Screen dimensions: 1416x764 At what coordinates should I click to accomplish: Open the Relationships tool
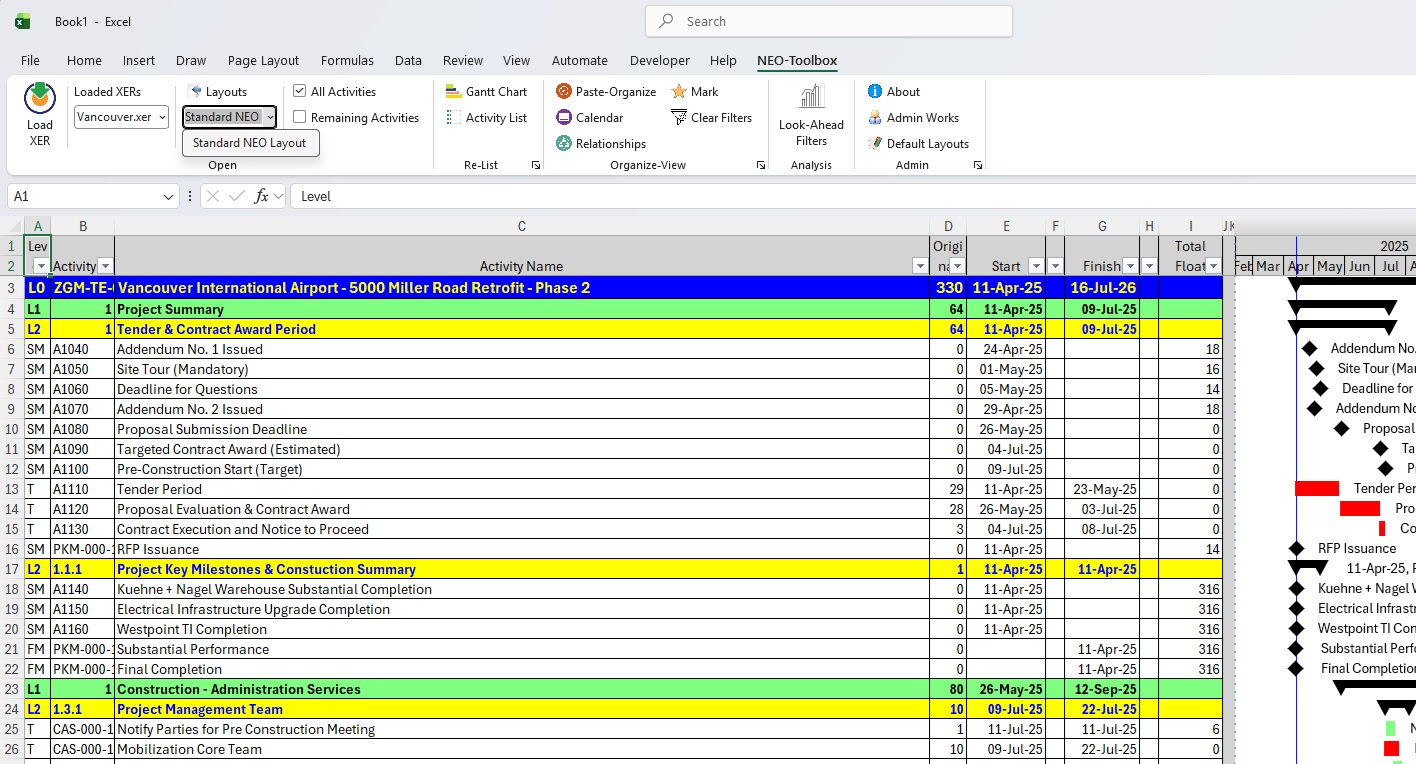(x=600, y=143)
